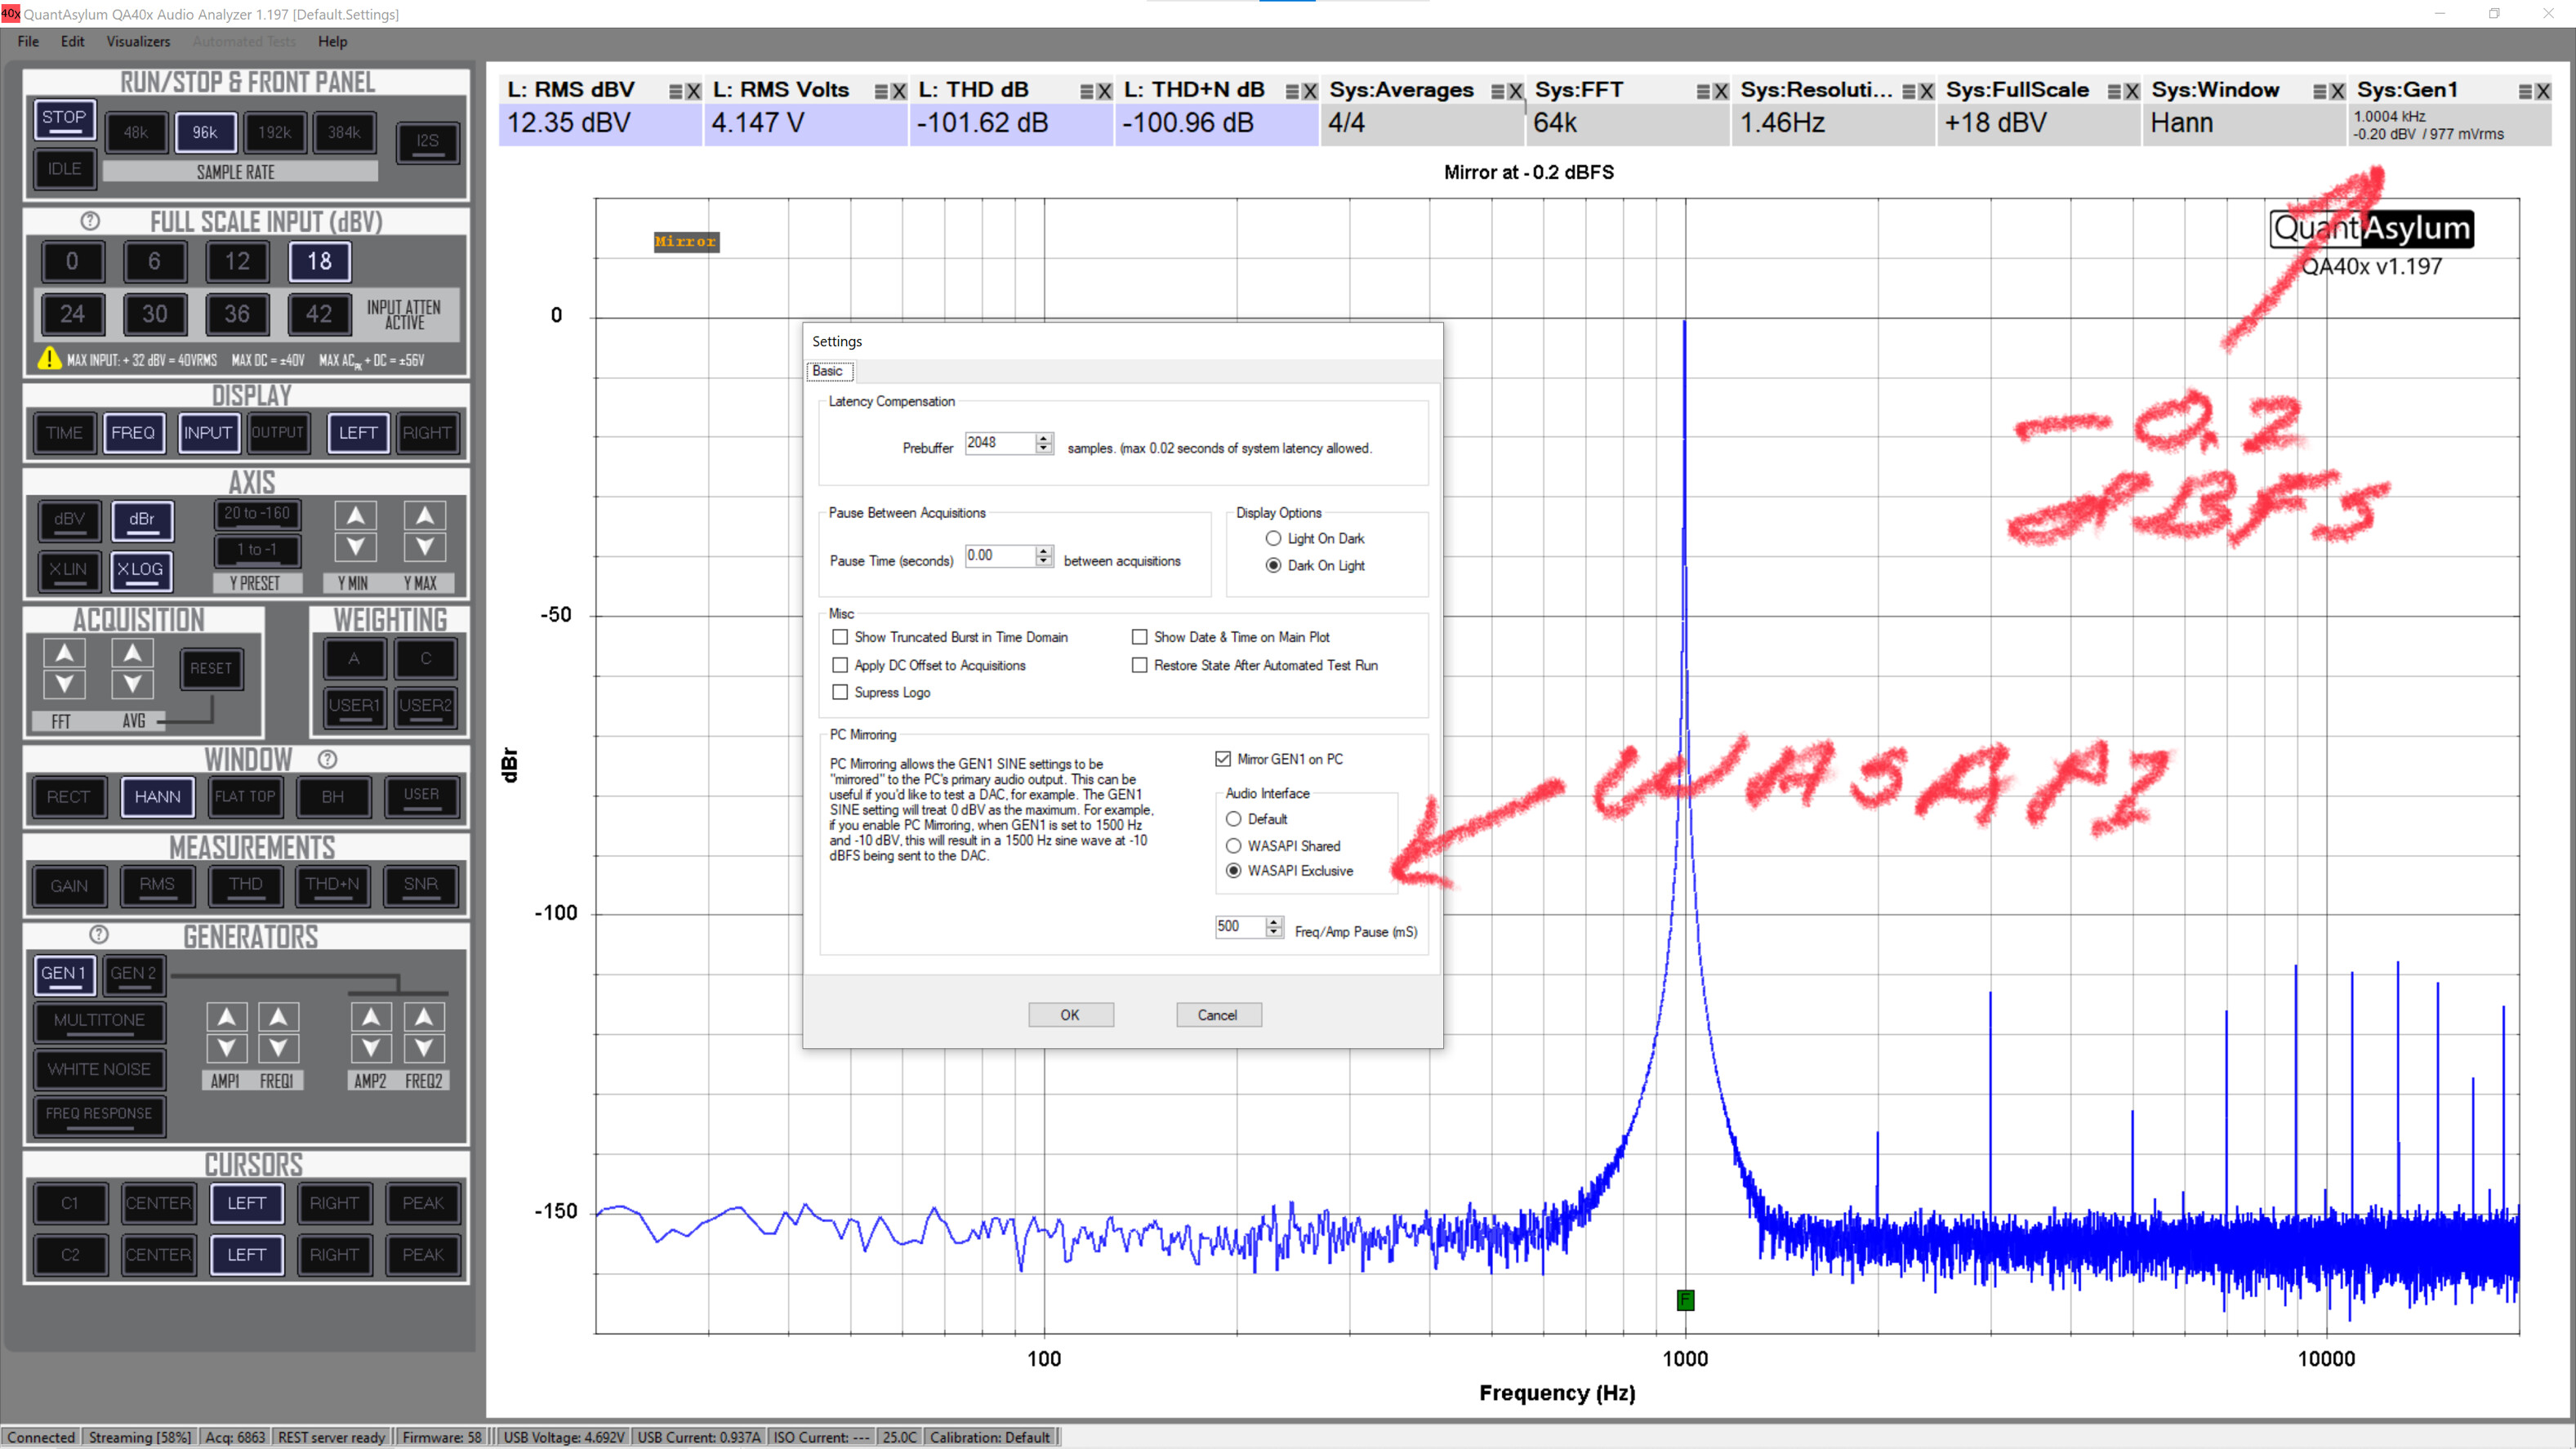Image resolution: width=2576 pixels, height=1449 pixels.
Task: Click OK in the Settings dialog
Action: click(x=1070, y=1015)
